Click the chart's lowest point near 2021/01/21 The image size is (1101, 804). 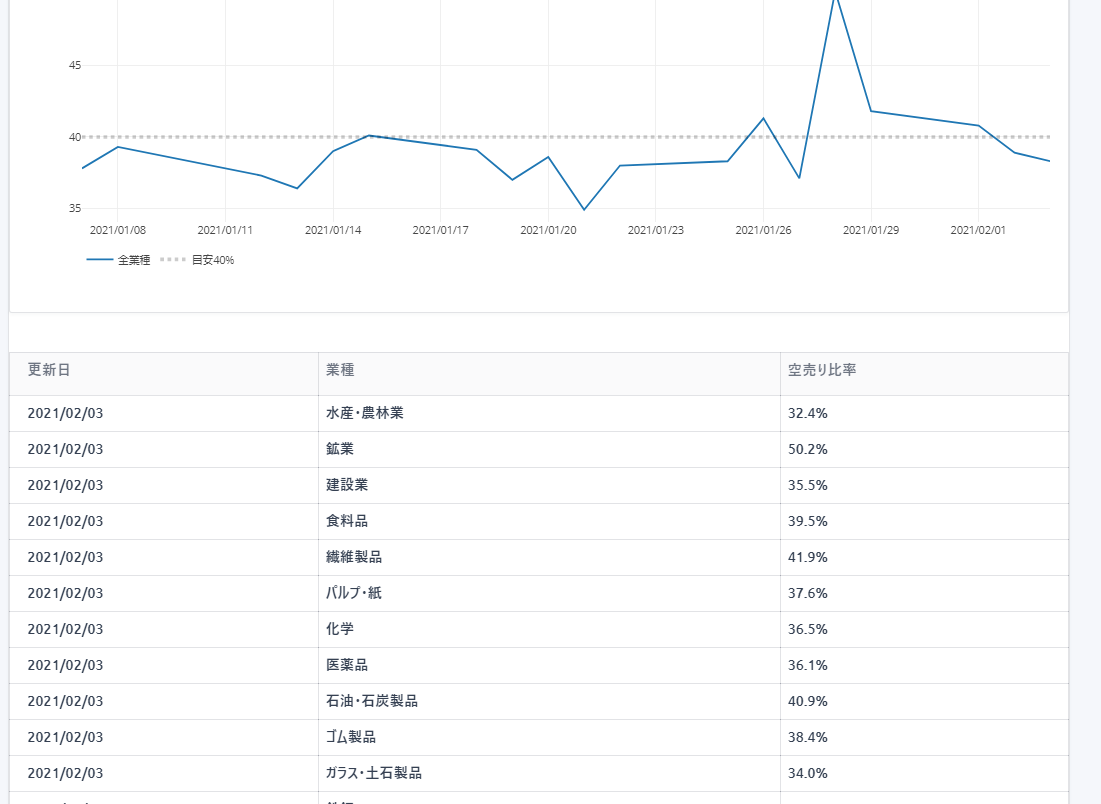584,209
